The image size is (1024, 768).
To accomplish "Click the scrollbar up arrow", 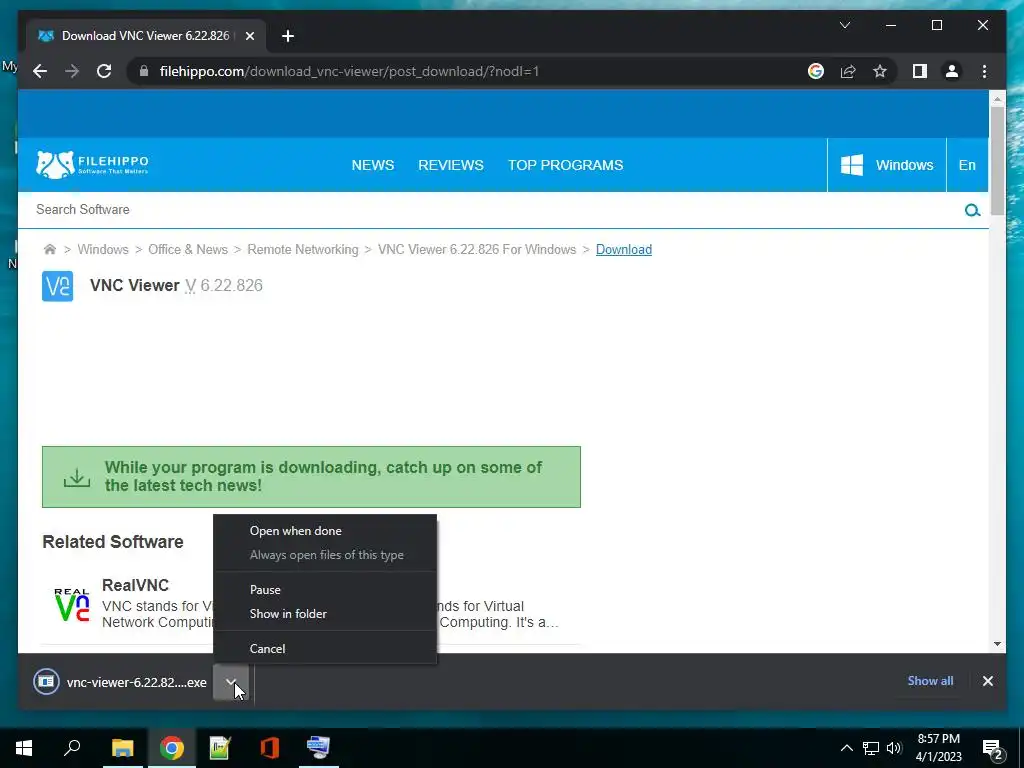I will point(997,99).
